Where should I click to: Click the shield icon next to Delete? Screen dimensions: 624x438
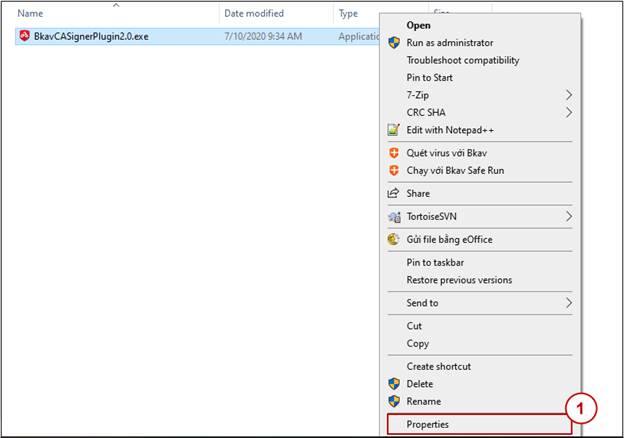[393, 384]
